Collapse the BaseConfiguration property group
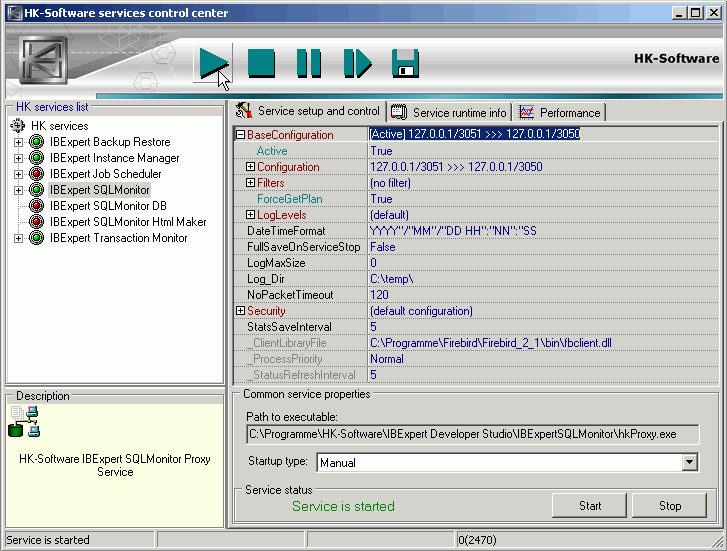Viewport: 727px width, 551px height. 240,135
